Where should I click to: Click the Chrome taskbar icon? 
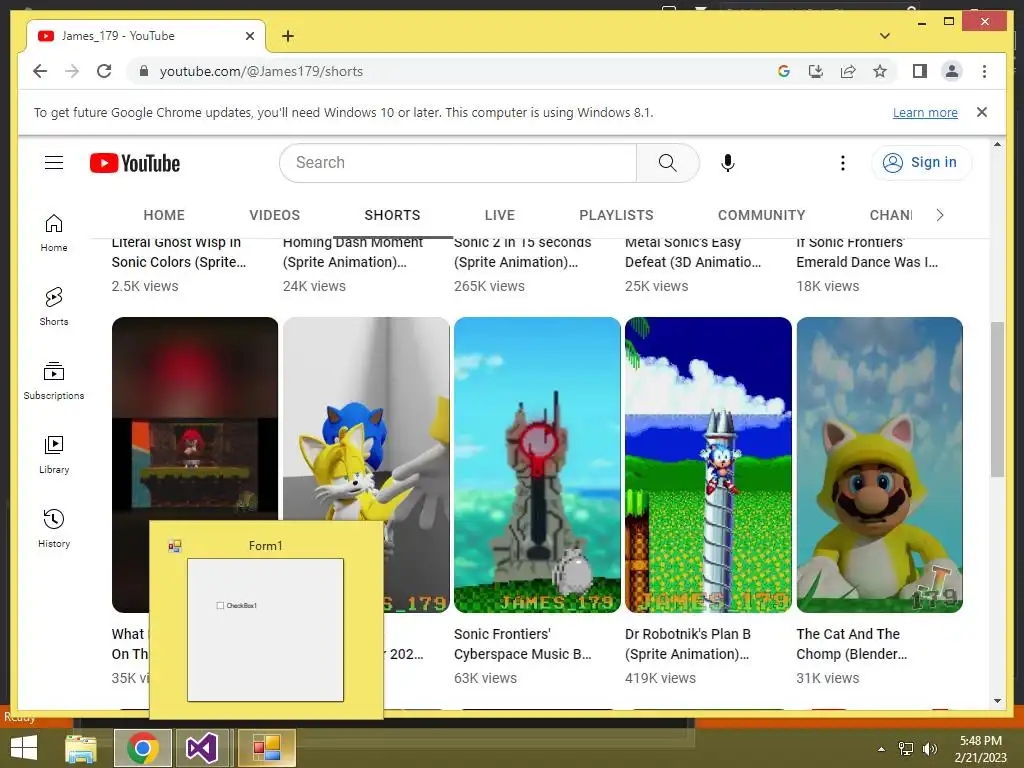143,748
